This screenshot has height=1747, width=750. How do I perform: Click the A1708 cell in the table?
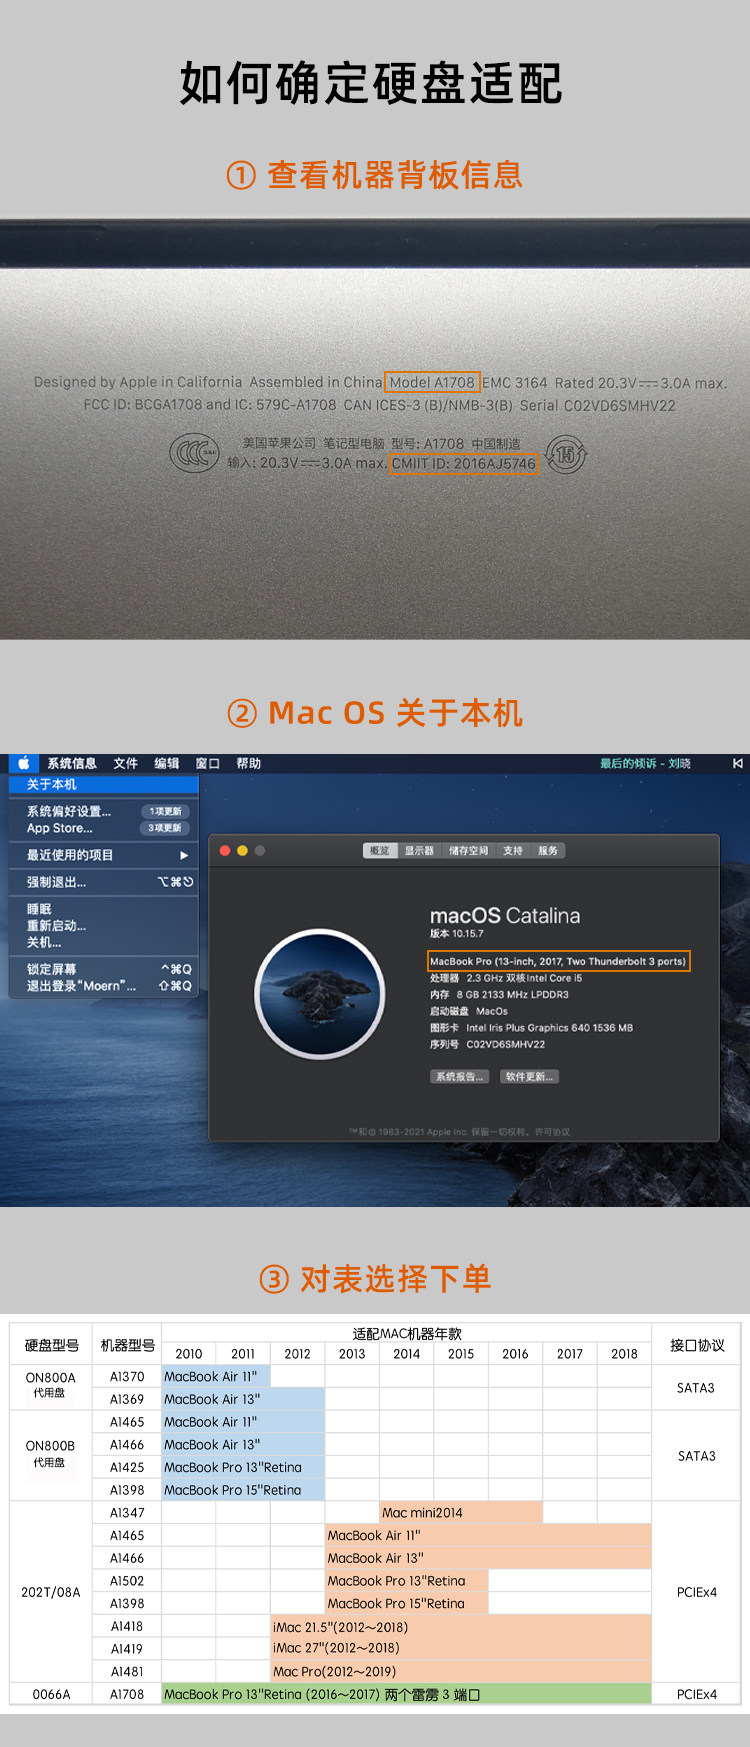pyautogui.click(x=127, y=1694)
